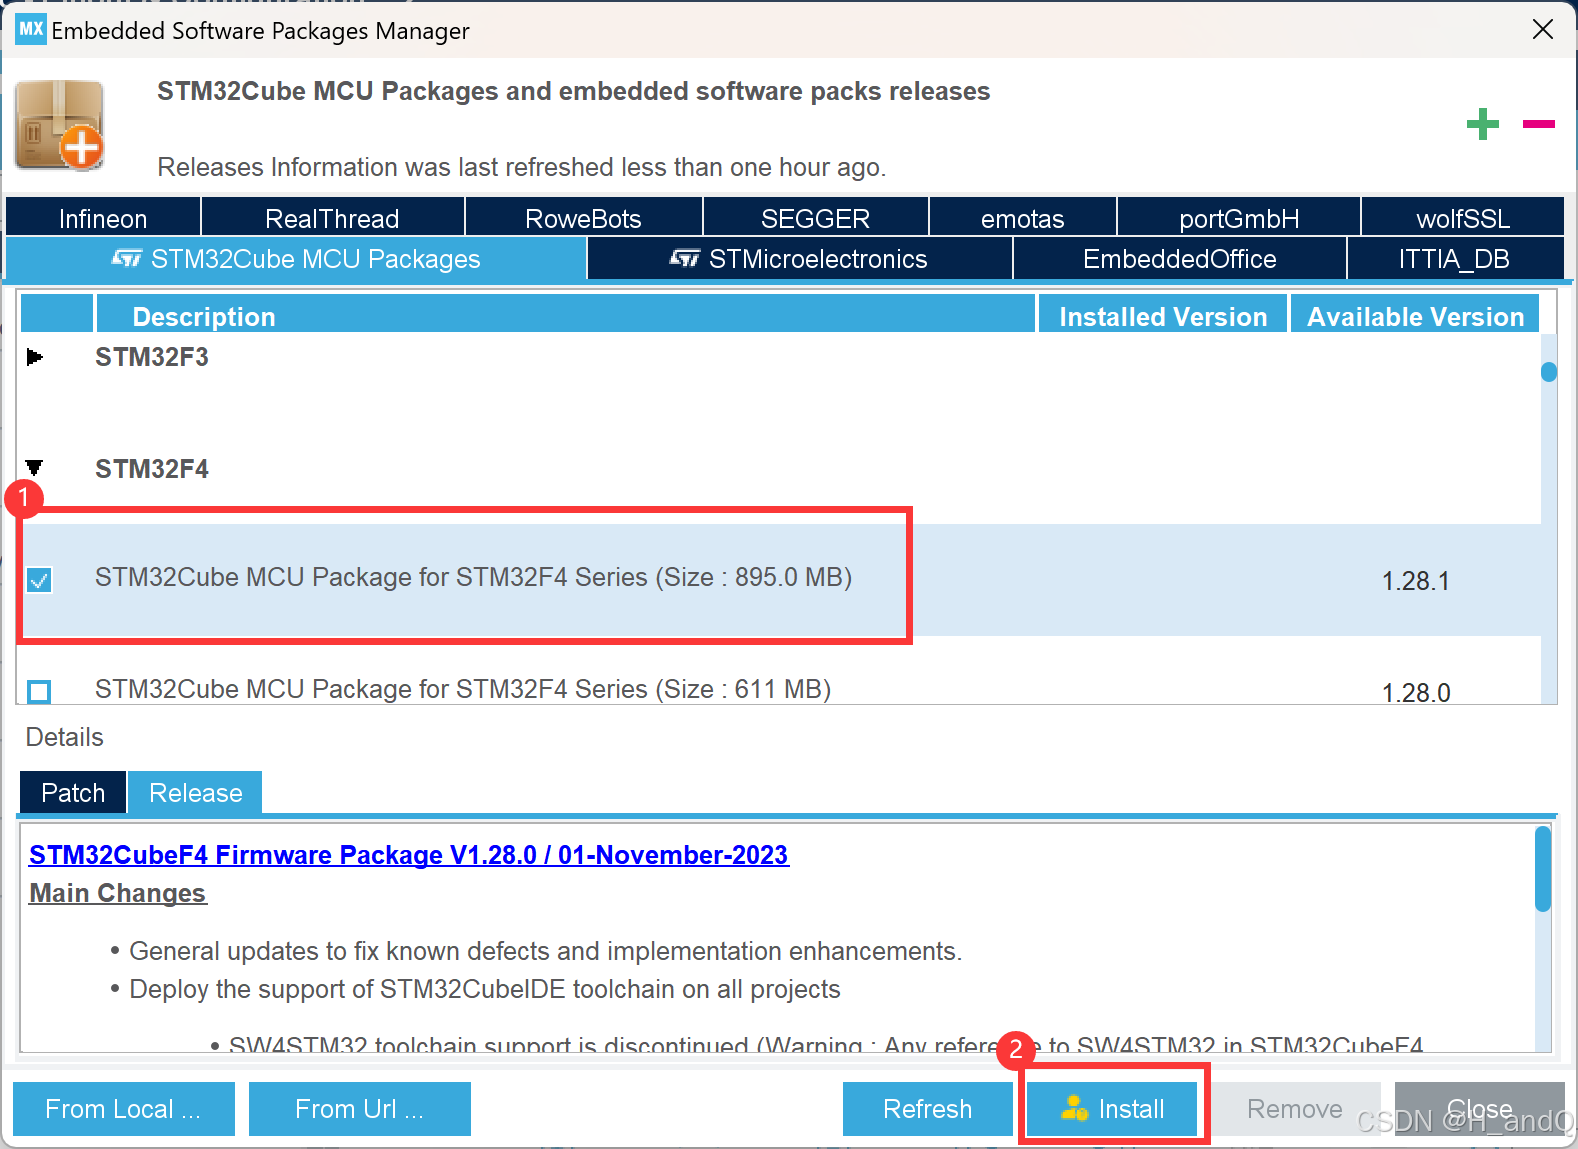The height and width of the screenshot is (1149, 1578).
Task: Click the 1.28.1 available version cell
Action: [1416, 581]
